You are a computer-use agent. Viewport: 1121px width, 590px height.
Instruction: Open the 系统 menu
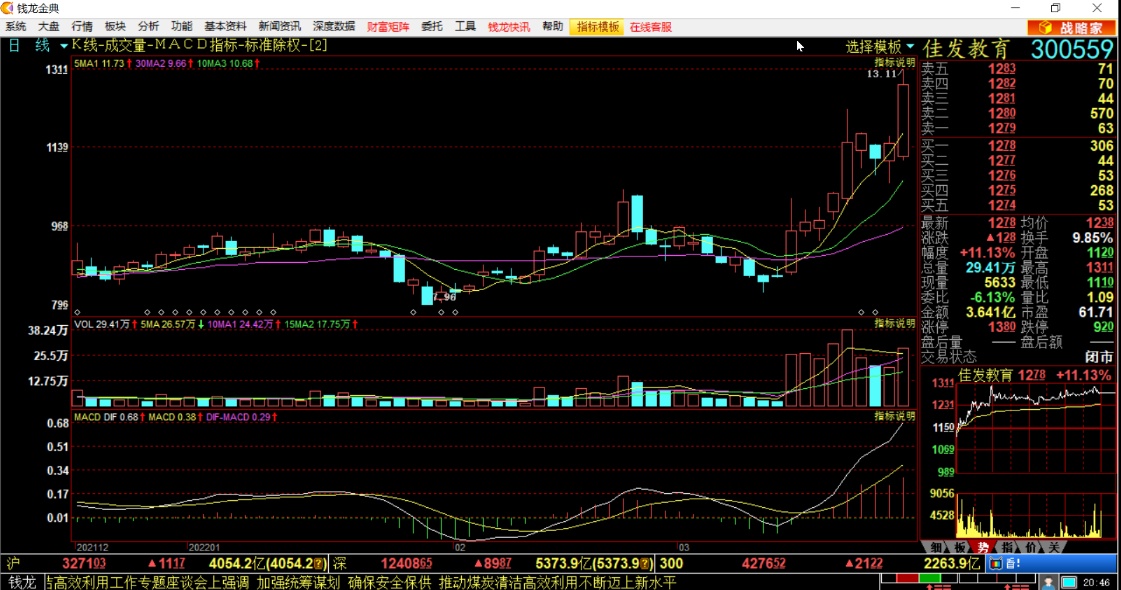point(15,26)
